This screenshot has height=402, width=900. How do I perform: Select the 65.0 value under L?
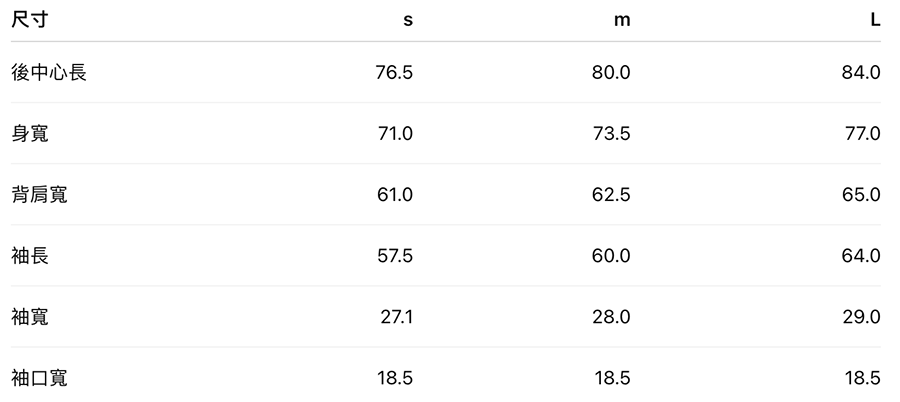[x=861, y=194]
